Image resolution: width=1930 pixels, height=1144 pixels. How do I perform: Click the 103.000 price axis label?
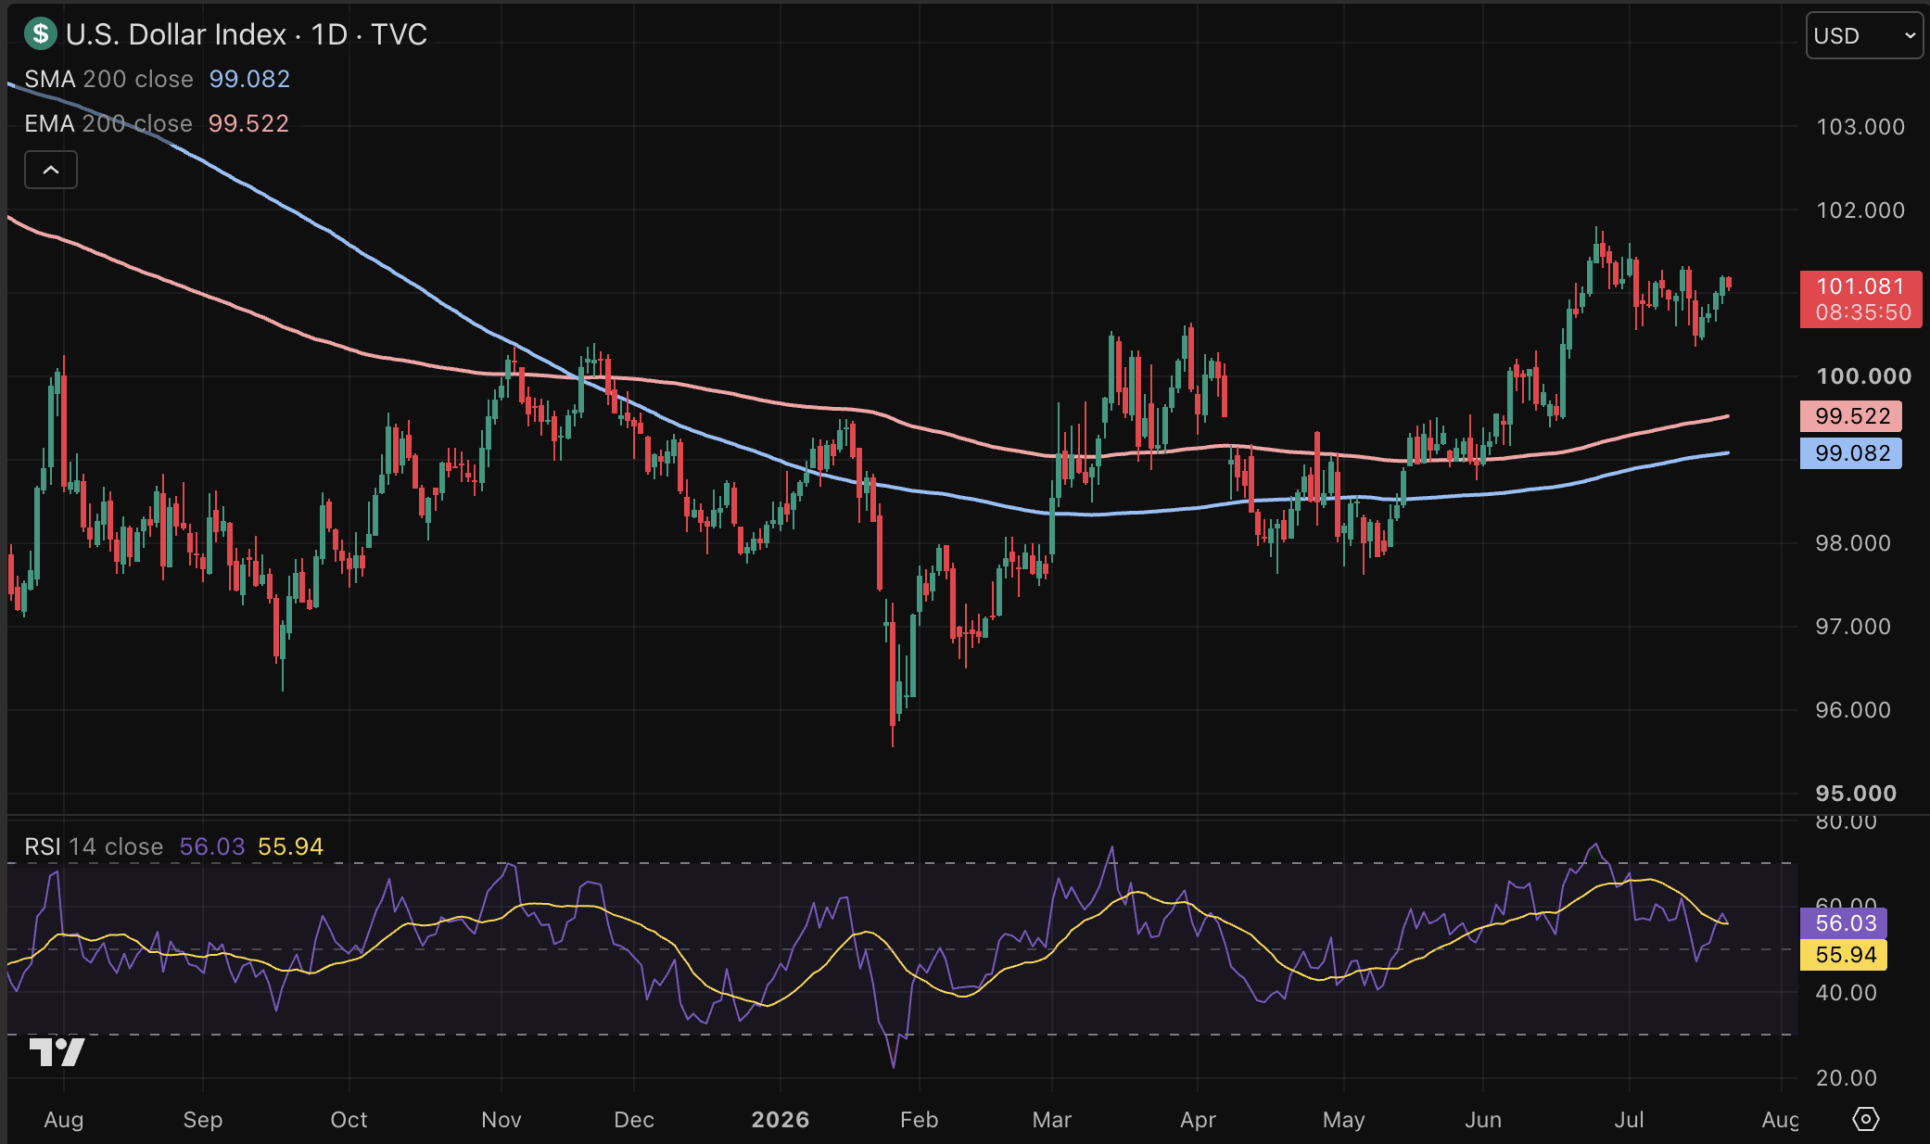pos(1861,127)
